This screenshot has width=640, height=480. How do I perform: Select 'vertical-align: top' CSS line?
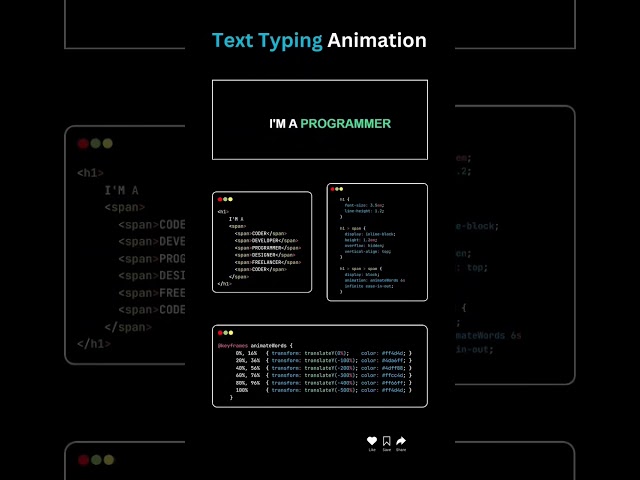coord(367,251)
